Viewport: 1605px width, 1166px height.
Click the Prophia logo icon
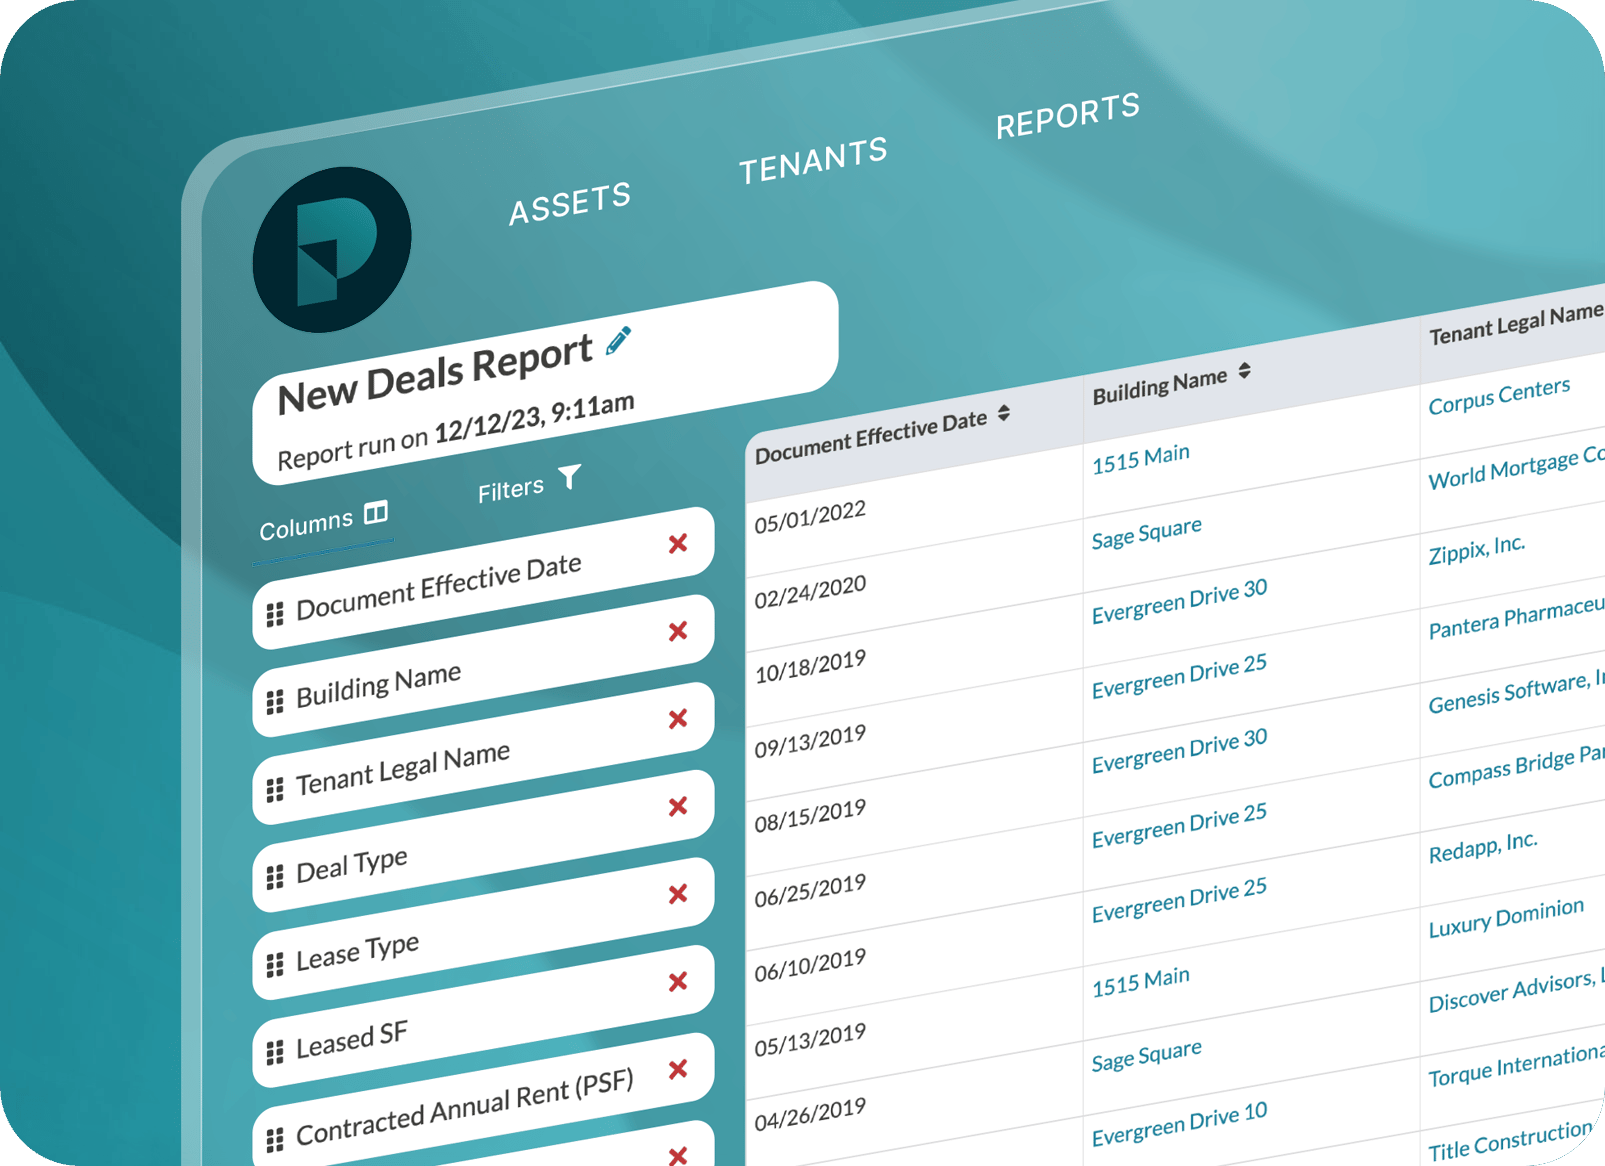point(331,250)
